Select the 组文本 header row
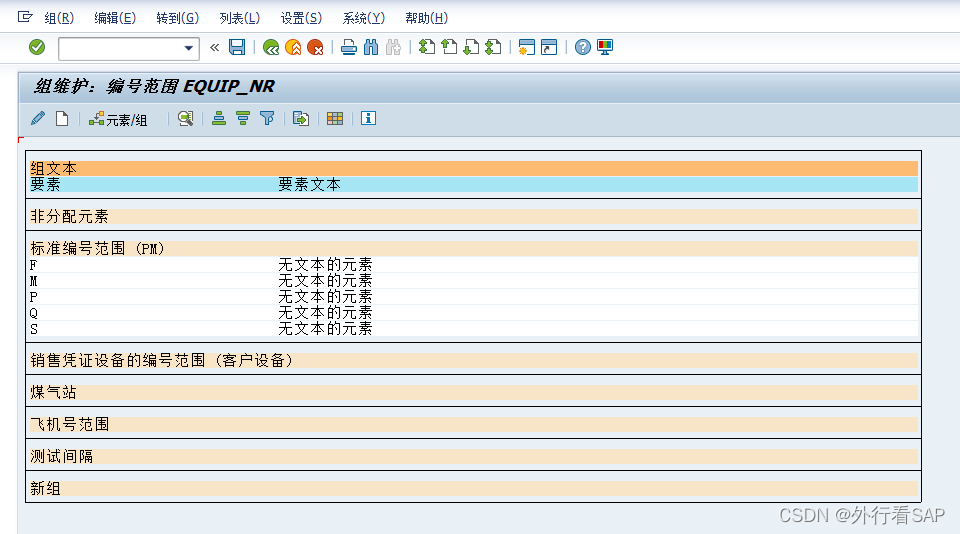 pos(473,168)
